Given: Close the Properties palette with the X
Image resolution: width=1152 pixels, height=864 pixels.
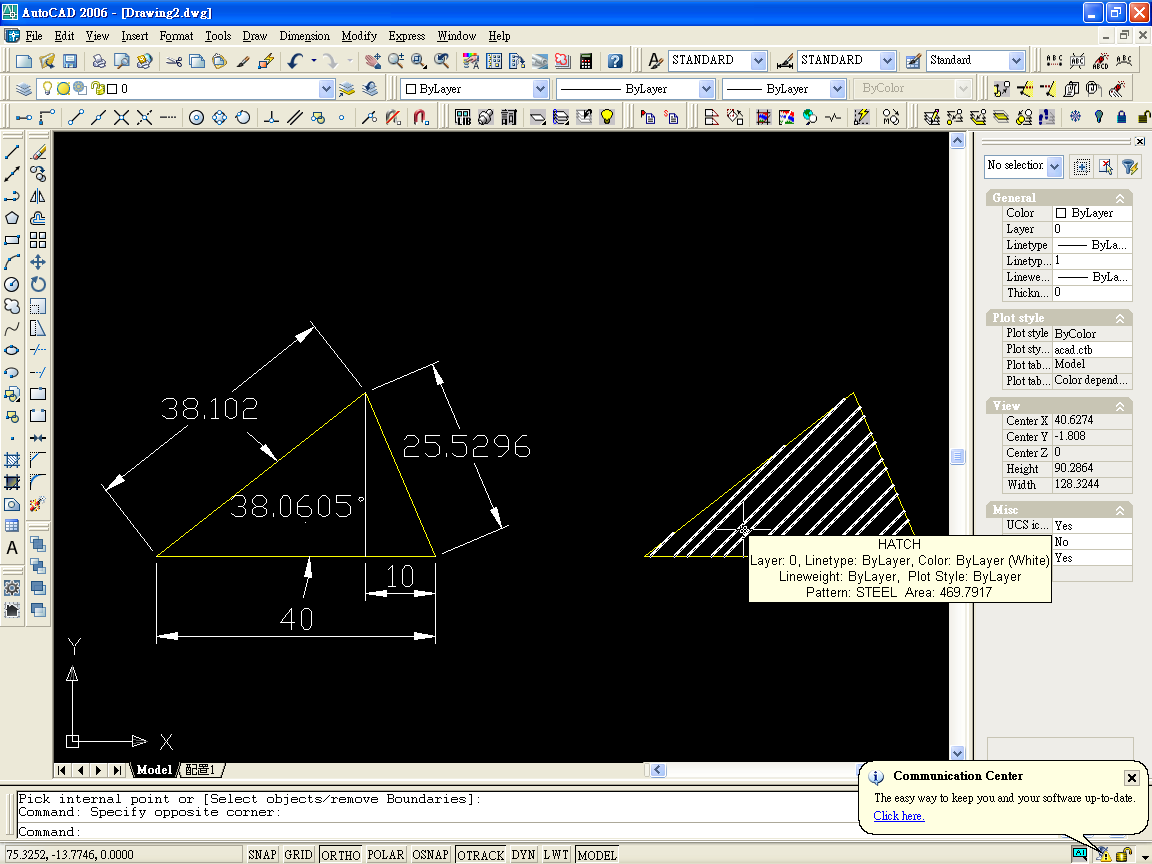Looking at the screenshot, I should click(x=1140, y=141).
